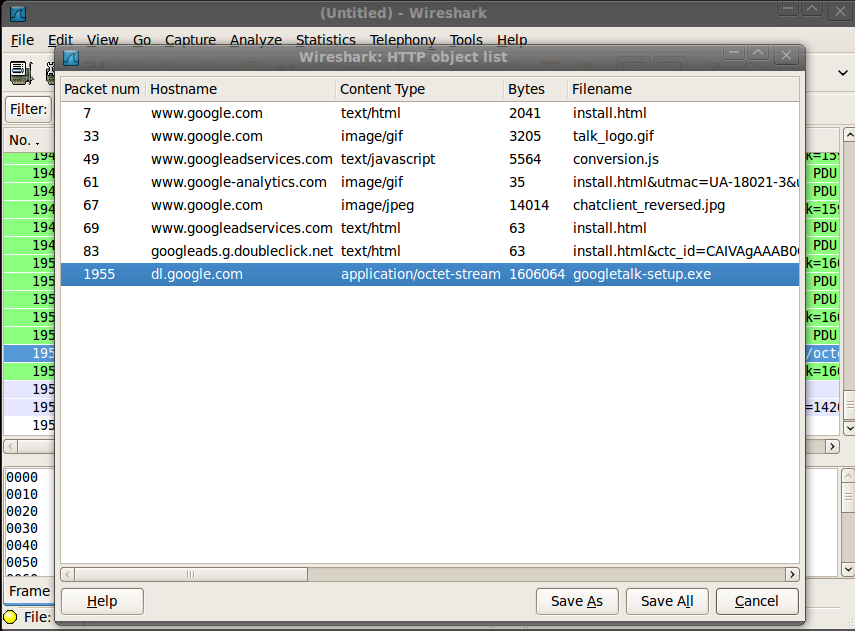Open the Telephony menu

[x=402, y=40]
